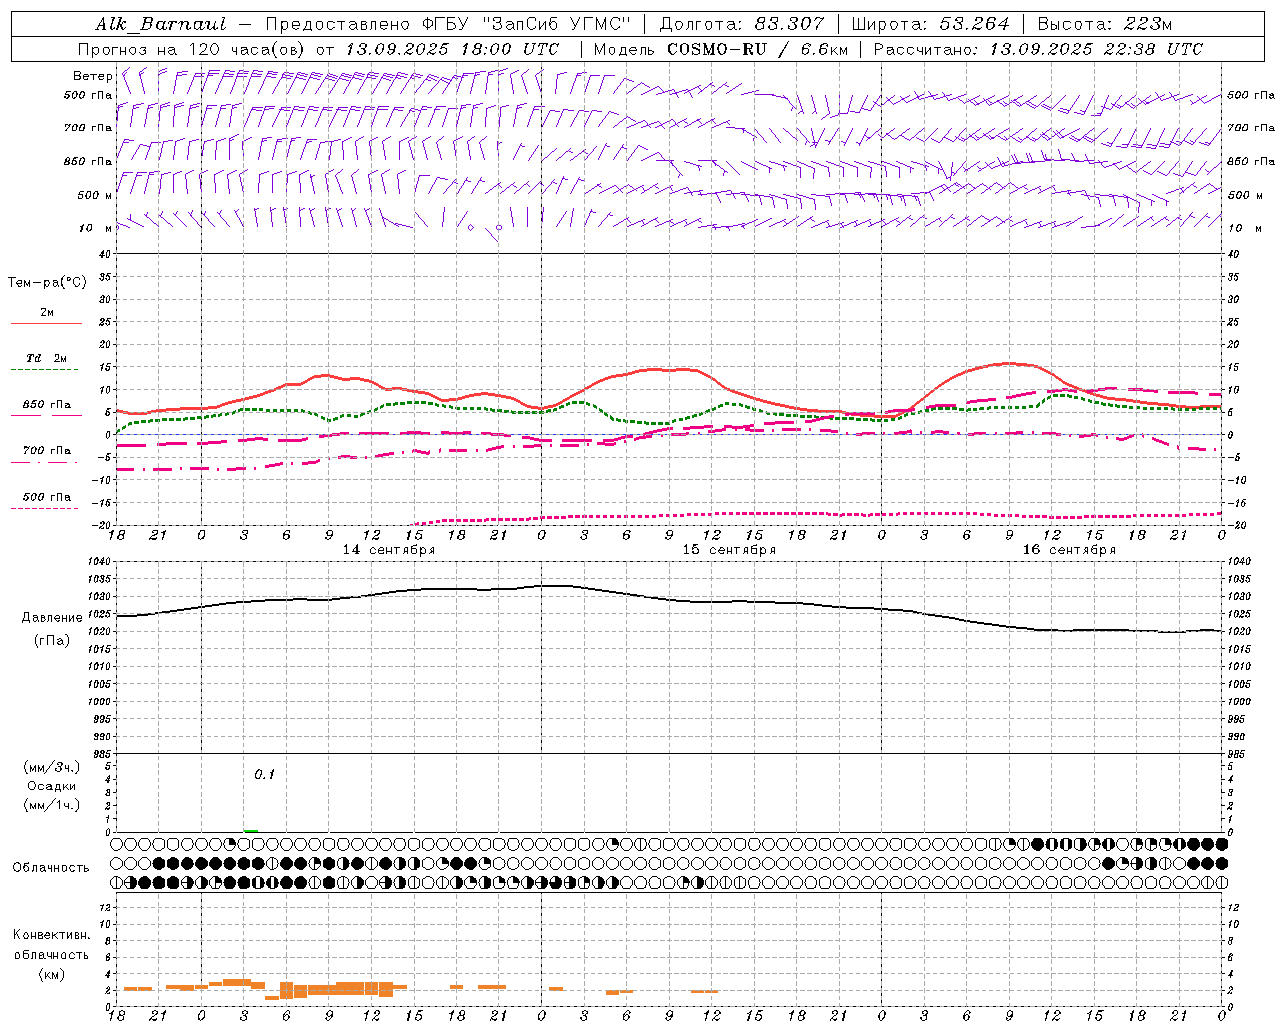This screenshot has height=1024, width=1280.
Task: Click the (км) unit of convective cloudiness
Action: coord(52,974)
